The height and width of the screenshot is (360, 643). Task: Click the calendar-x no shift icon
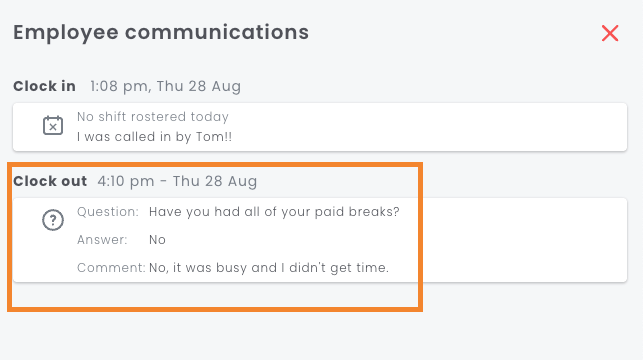(53, 125)
